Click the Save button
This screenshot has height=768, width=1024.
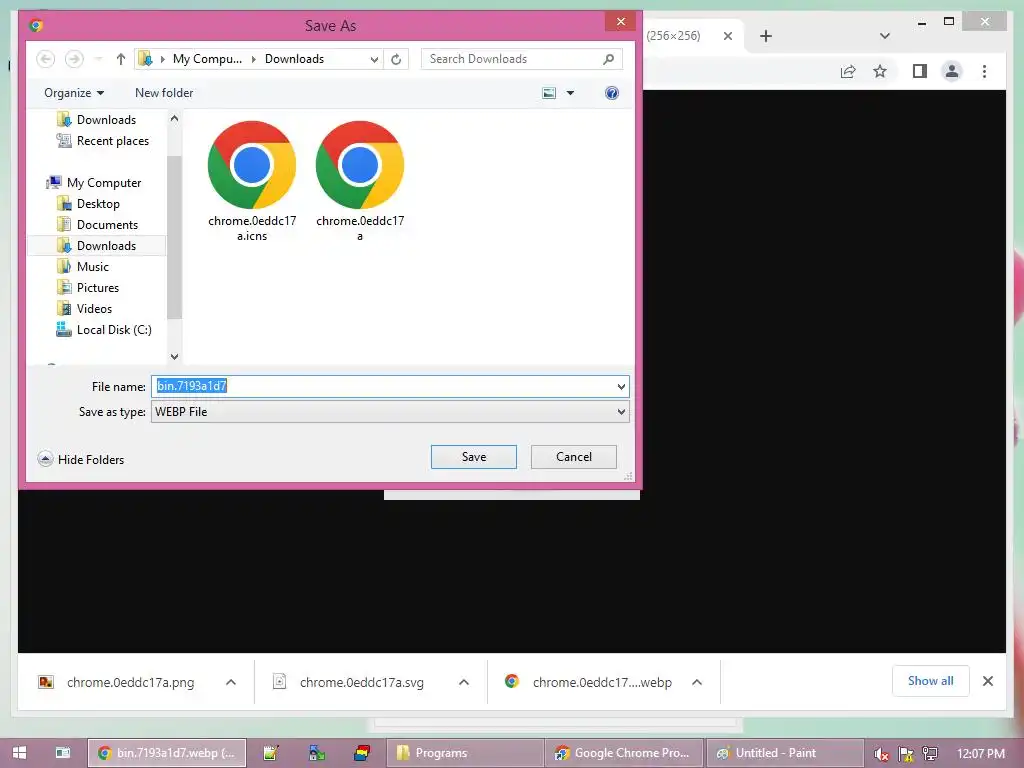[474, 457]
